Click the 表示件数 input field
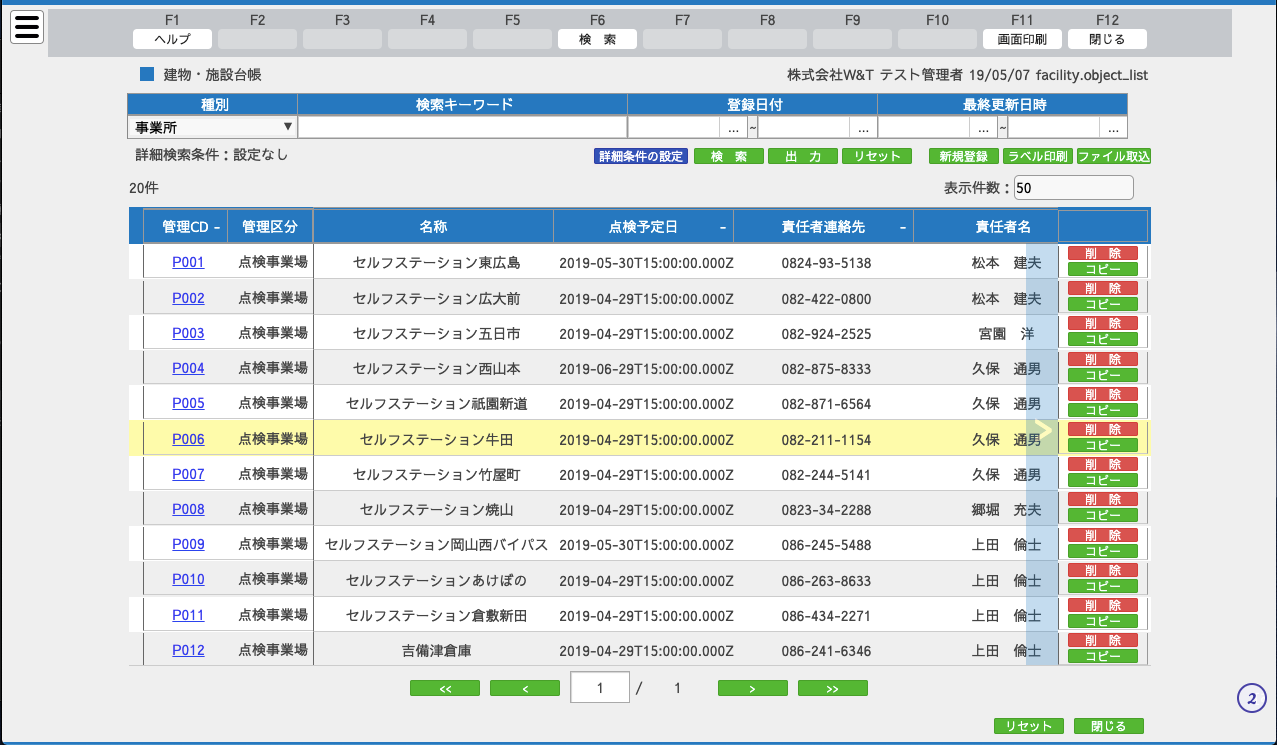This screenshot has width=1277, height=745. [x=1073, y=188]
